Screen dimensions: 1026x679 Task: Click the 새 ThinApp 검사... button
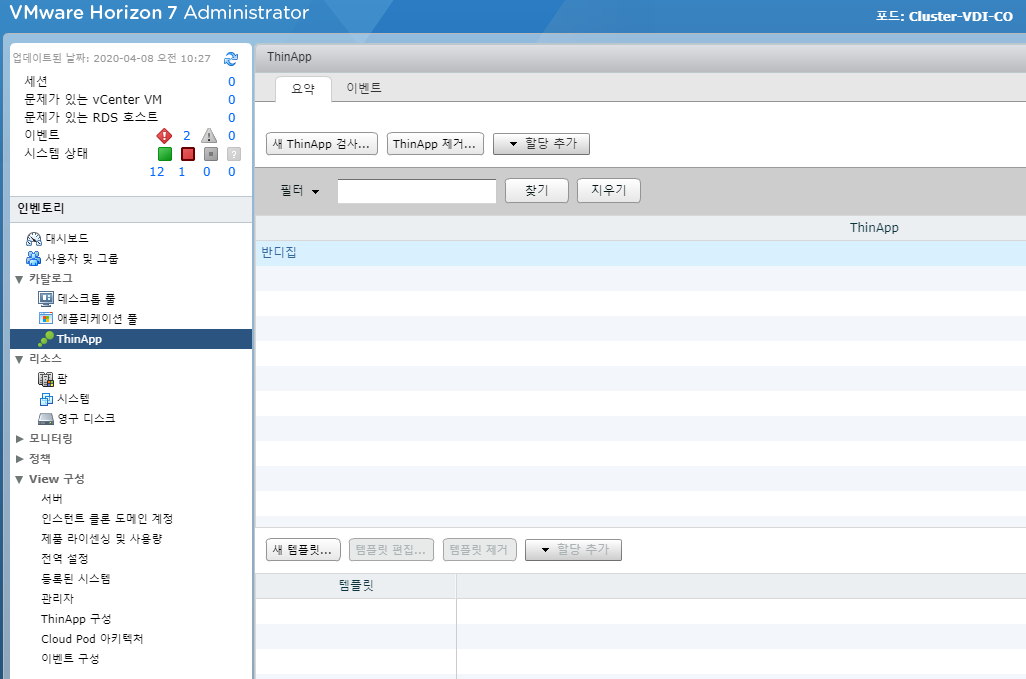322,144
